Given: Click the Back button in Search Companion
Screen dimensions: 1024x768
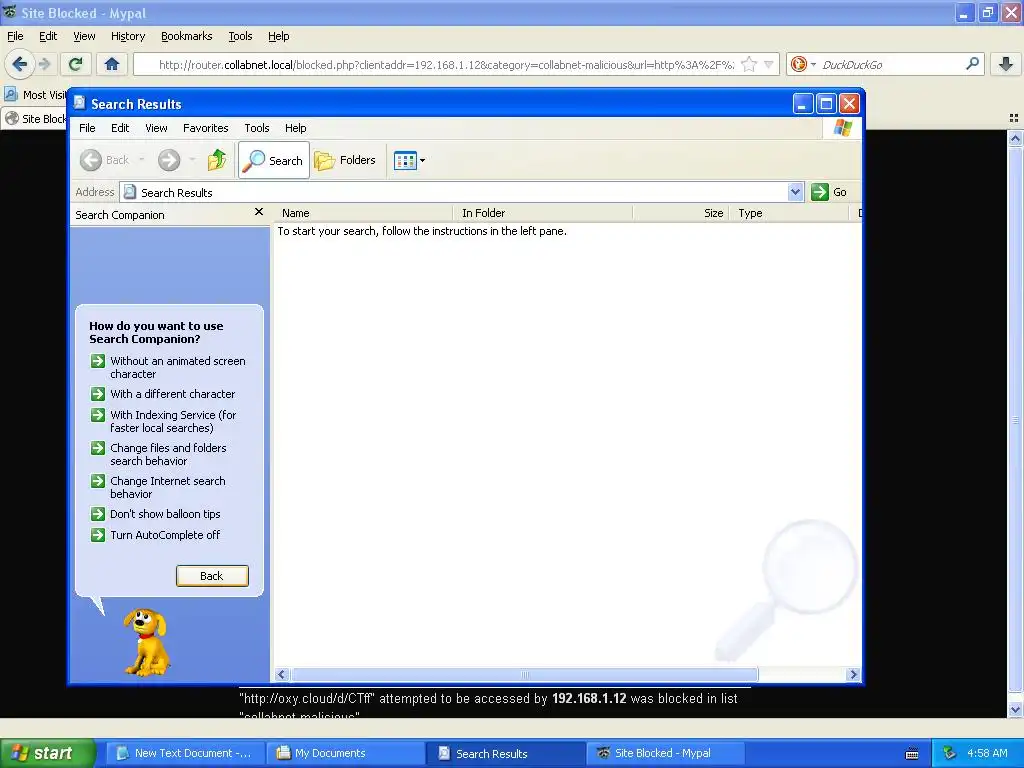Looking at the screenshot, I should tap(212, 576).
